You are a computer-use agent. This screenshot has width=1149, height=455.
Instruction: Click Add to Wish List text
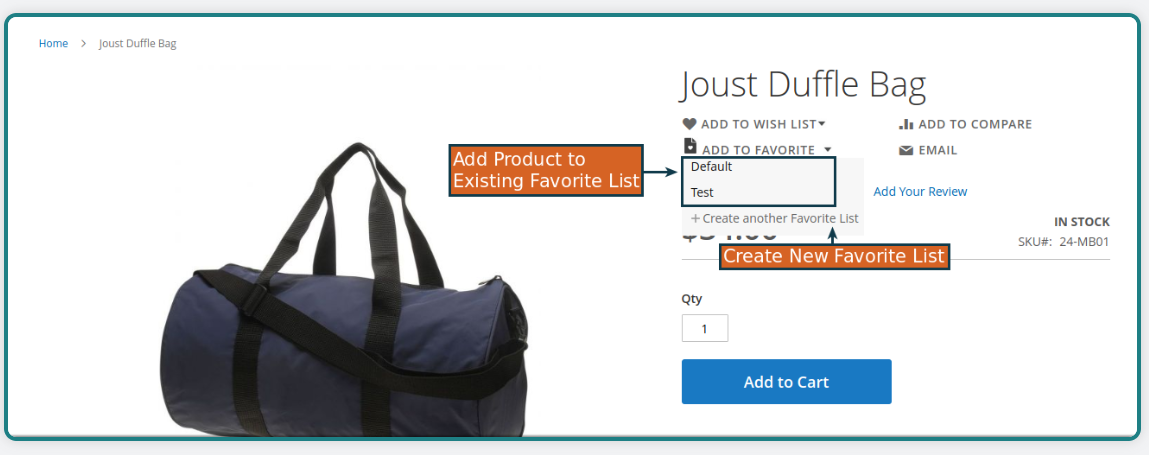pyautogui.click(x=758, y=125)
